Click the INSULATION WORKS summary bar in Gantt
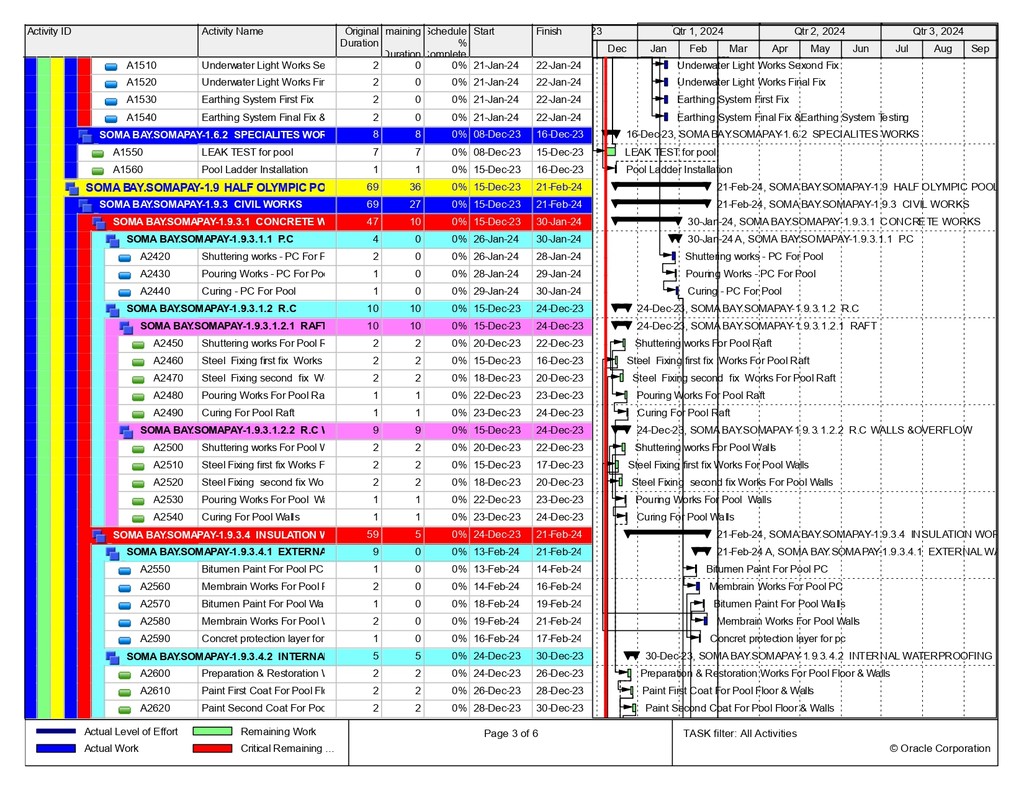 click(667, 533)
